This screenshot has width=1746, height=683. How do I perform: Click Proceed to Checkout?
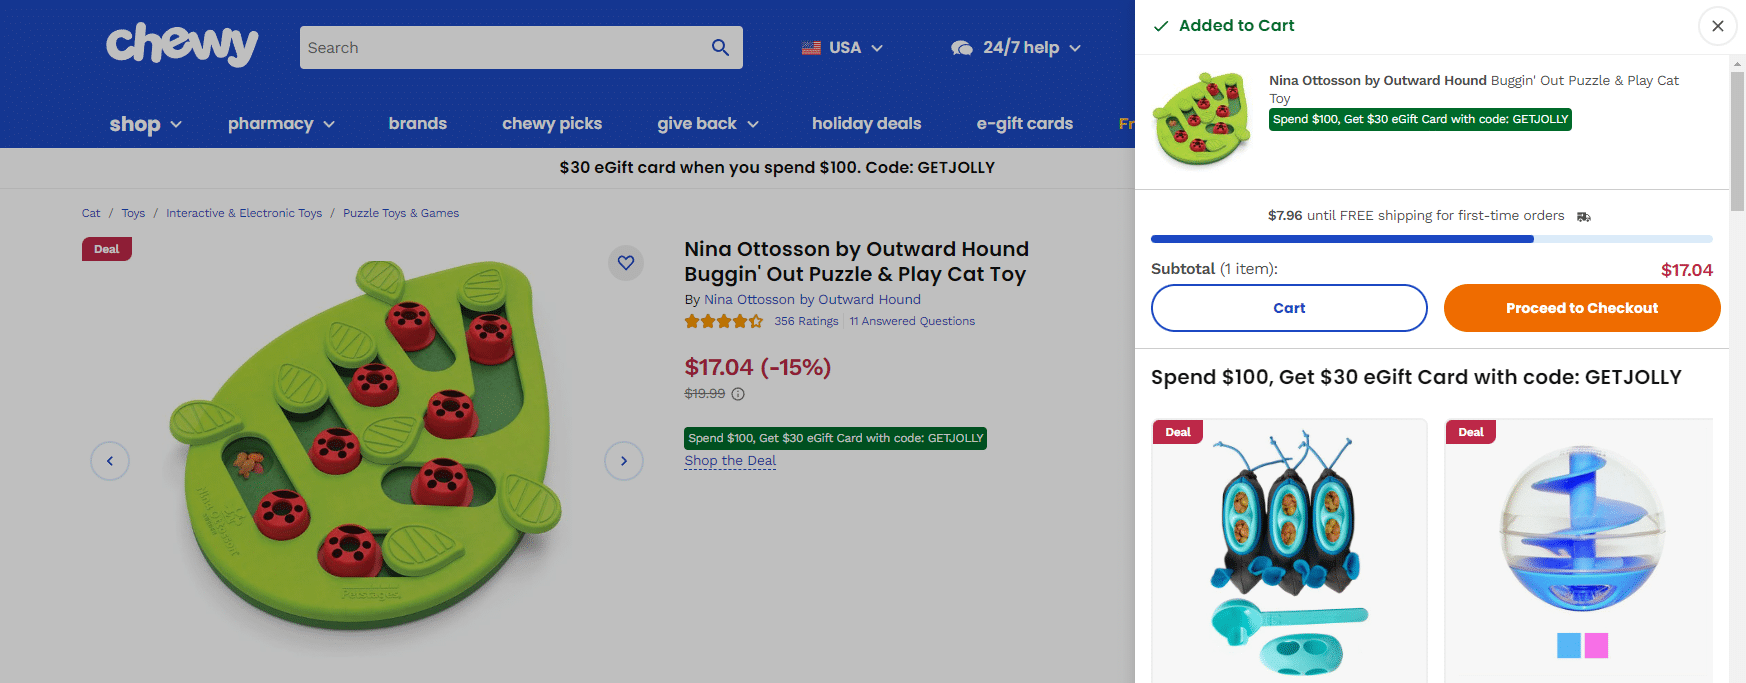point(1581,308)
